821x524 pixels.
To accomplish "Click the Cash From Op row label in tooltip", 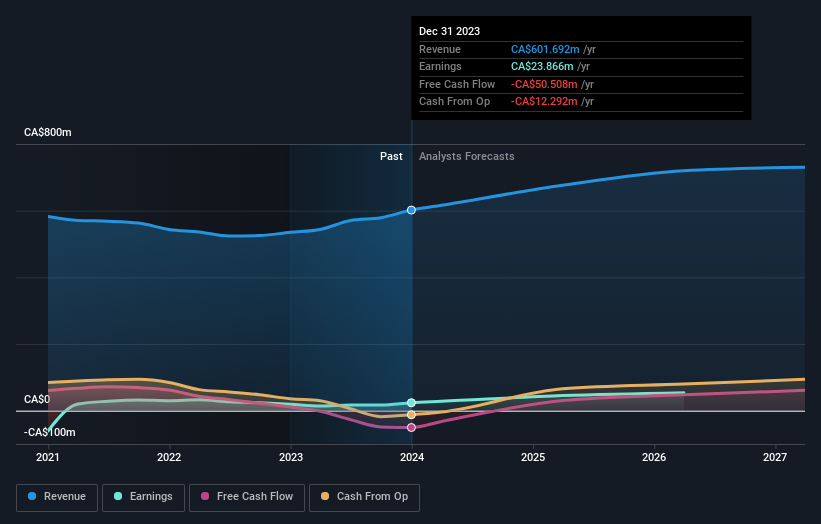I will (454, 102).
